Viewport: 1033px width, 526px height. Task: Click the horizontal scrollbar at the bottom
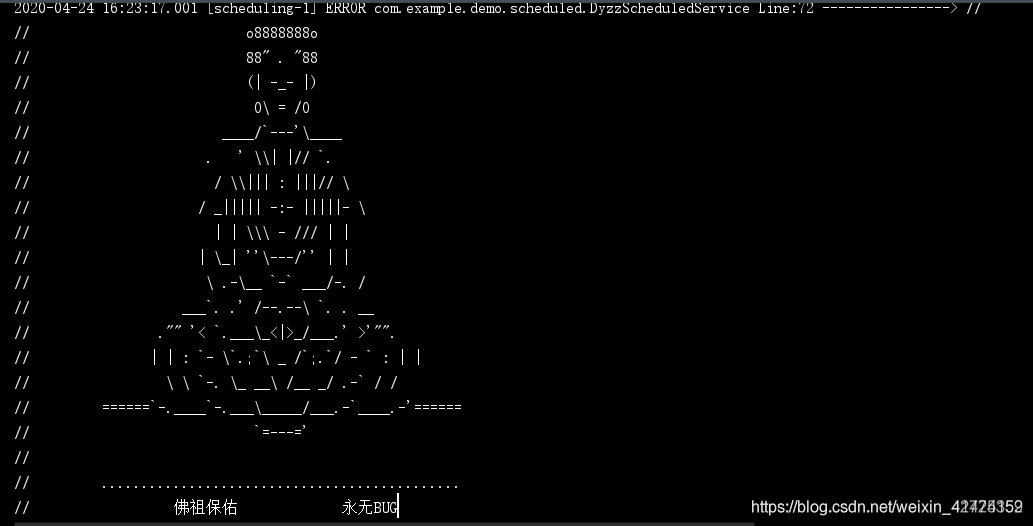tap(384, 523)
